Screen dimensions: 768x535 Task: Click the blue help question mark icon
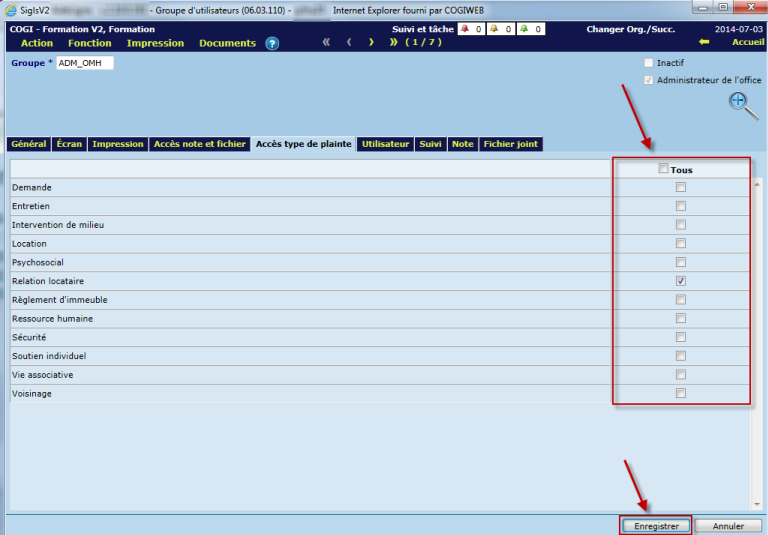coord(272,43)
